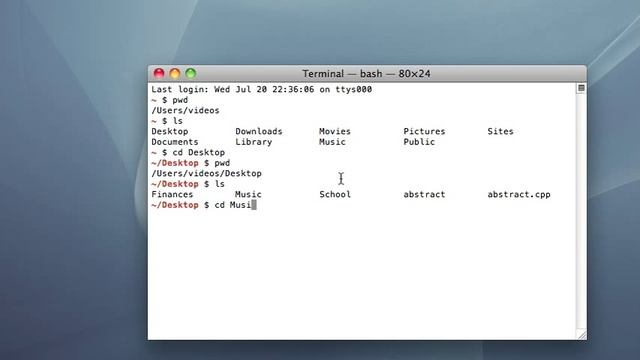
Task: Click 'Pictures' in the ls output
Action: tap(424, 131)
